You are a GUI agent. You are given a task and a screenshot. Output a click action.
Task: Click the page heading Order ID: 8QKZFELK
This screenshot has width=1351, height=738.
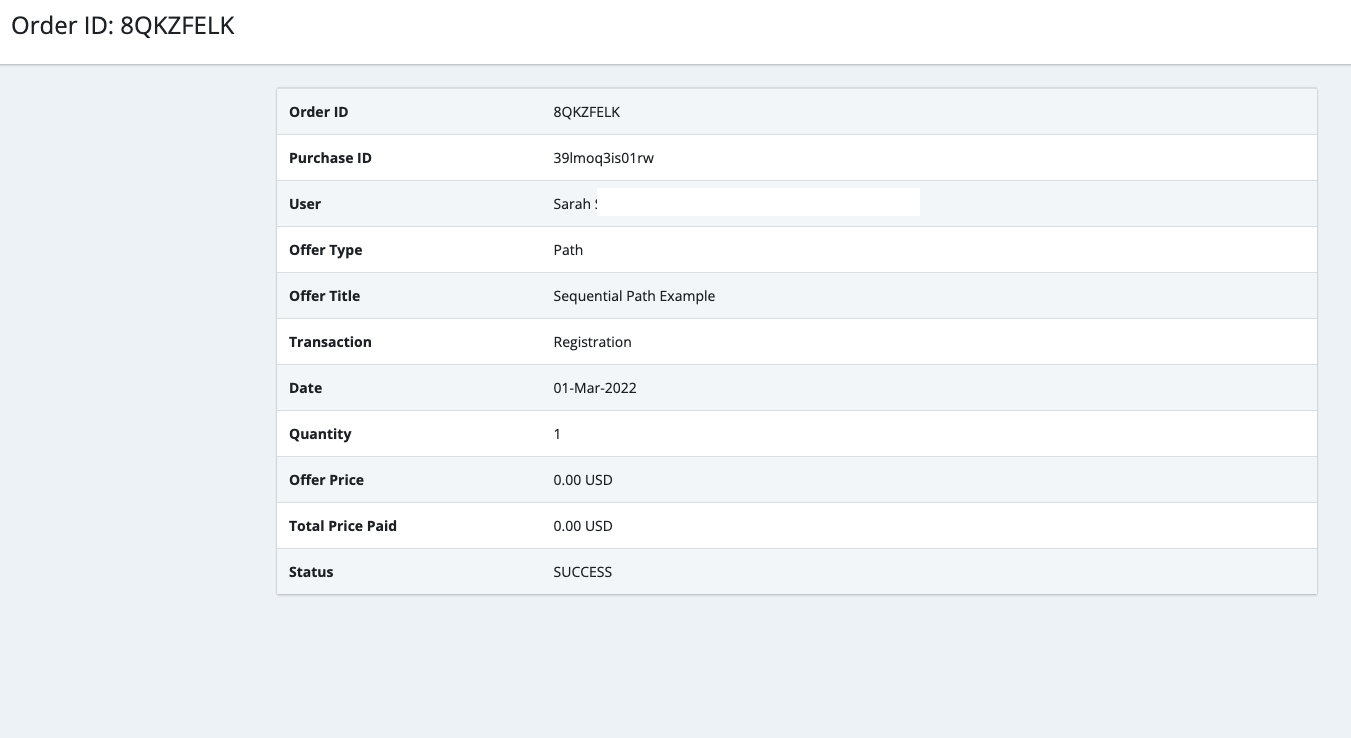click(x=123, y=26)
